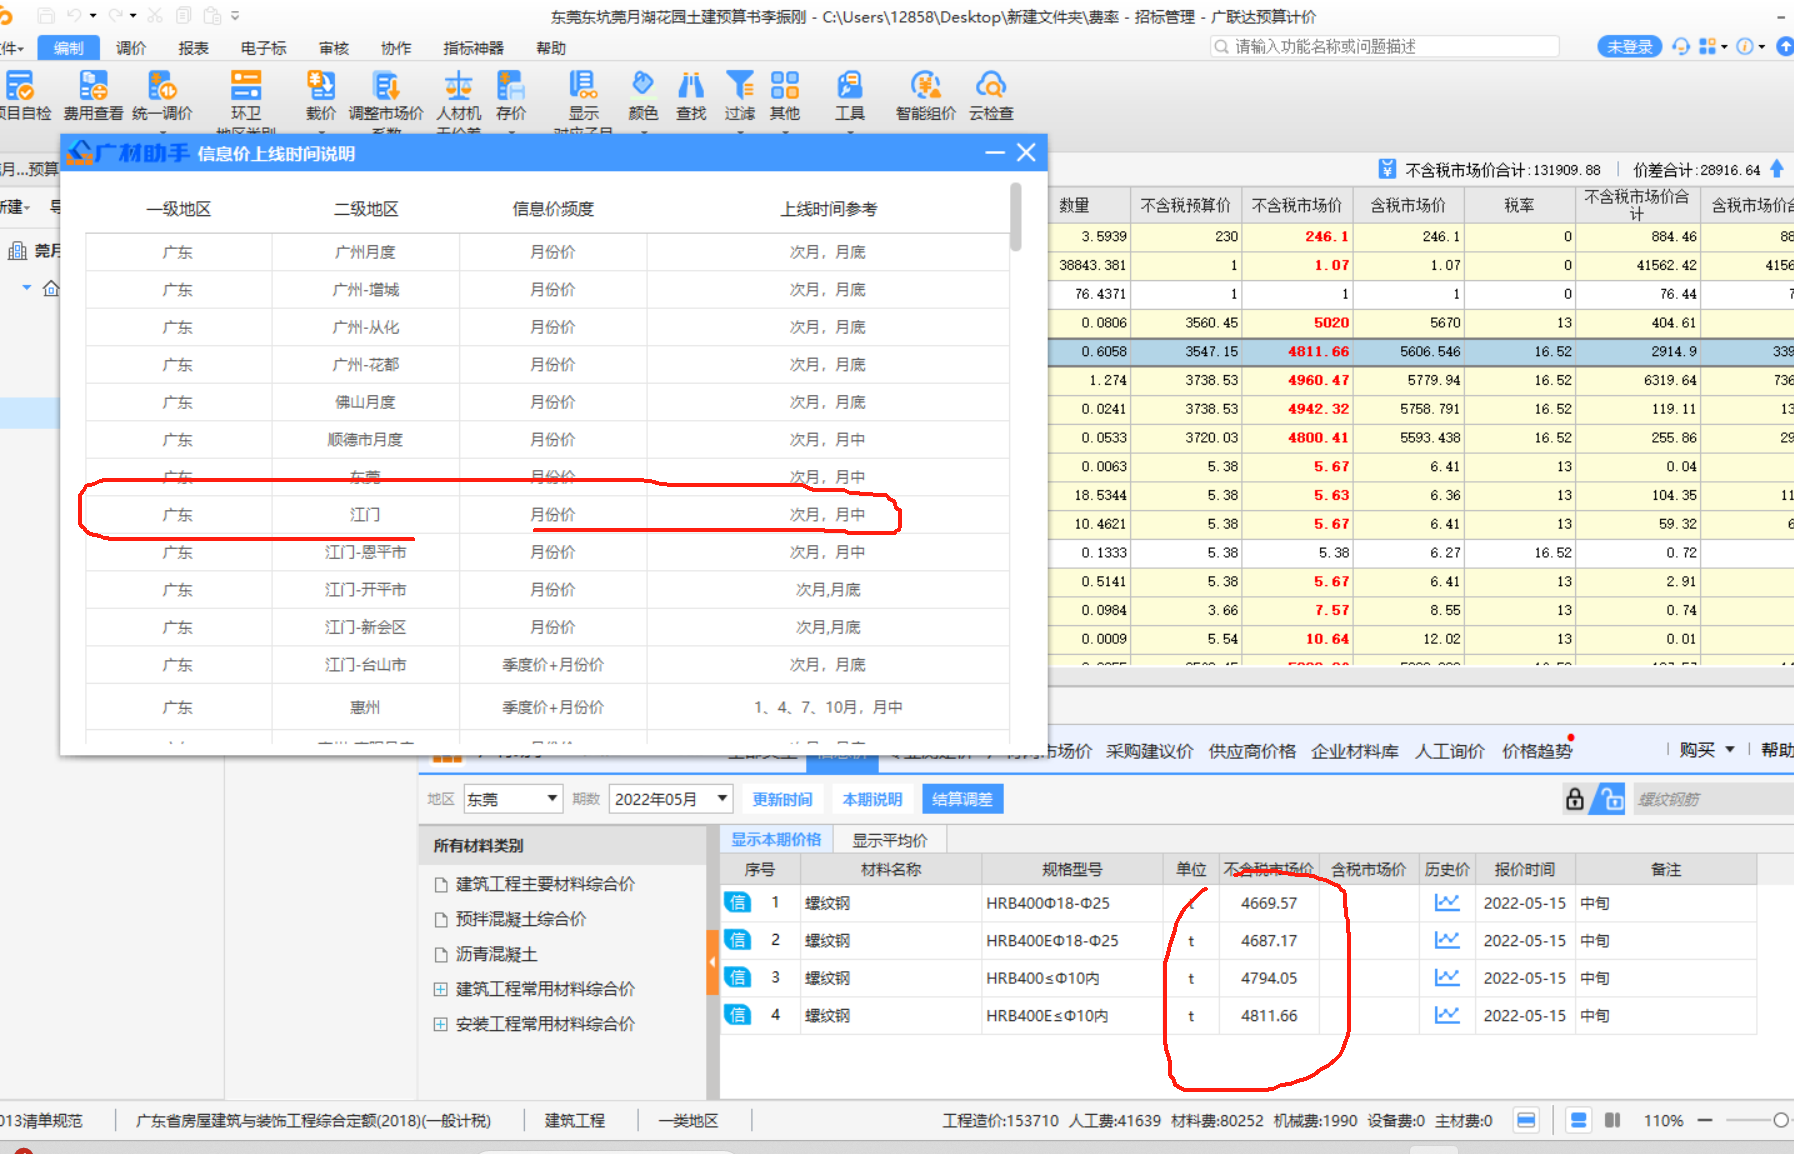This screenshot has height=1154, width=1794.
Task: Open the 购买 dropdown arrow
Action: (x=1730, y=749)
